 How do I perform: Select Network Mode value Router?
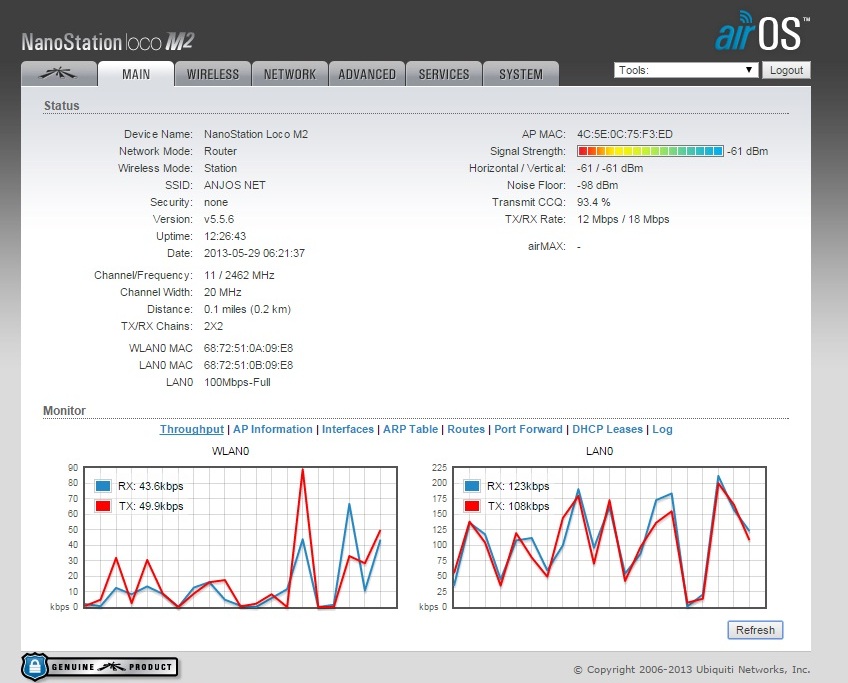click(x=220, y=151)
